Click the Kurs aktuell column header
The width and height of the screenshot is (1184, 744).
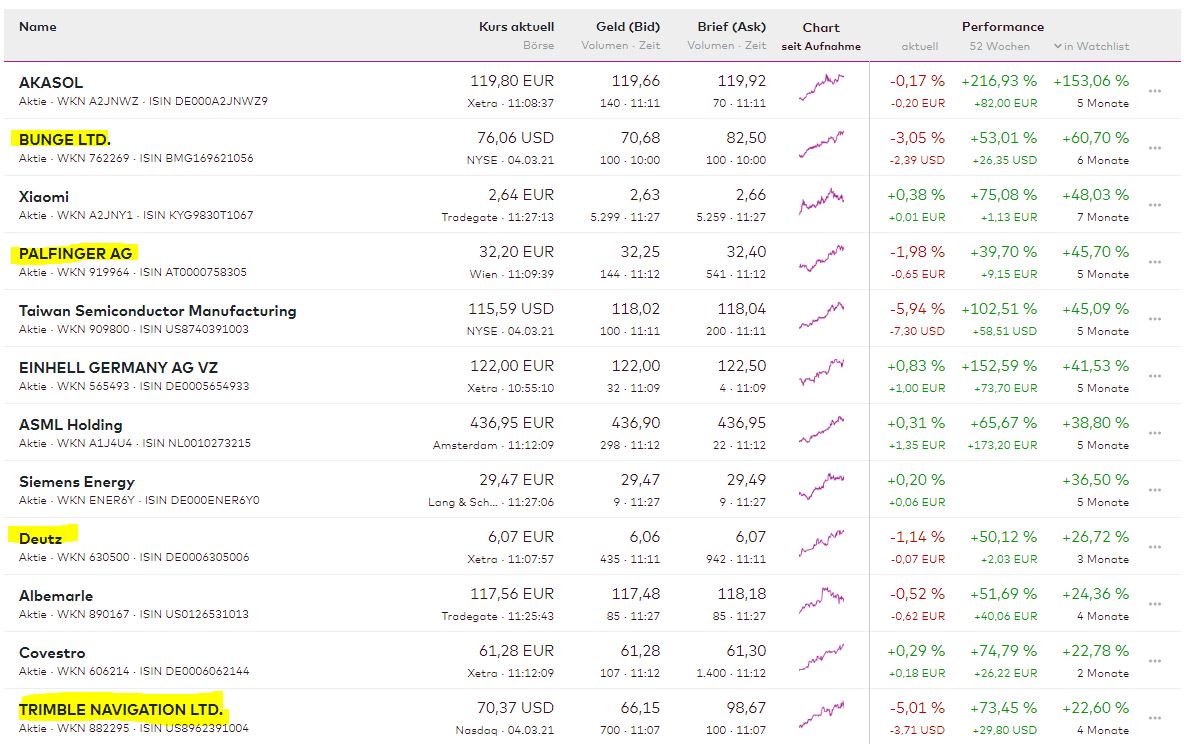point(516,27)
